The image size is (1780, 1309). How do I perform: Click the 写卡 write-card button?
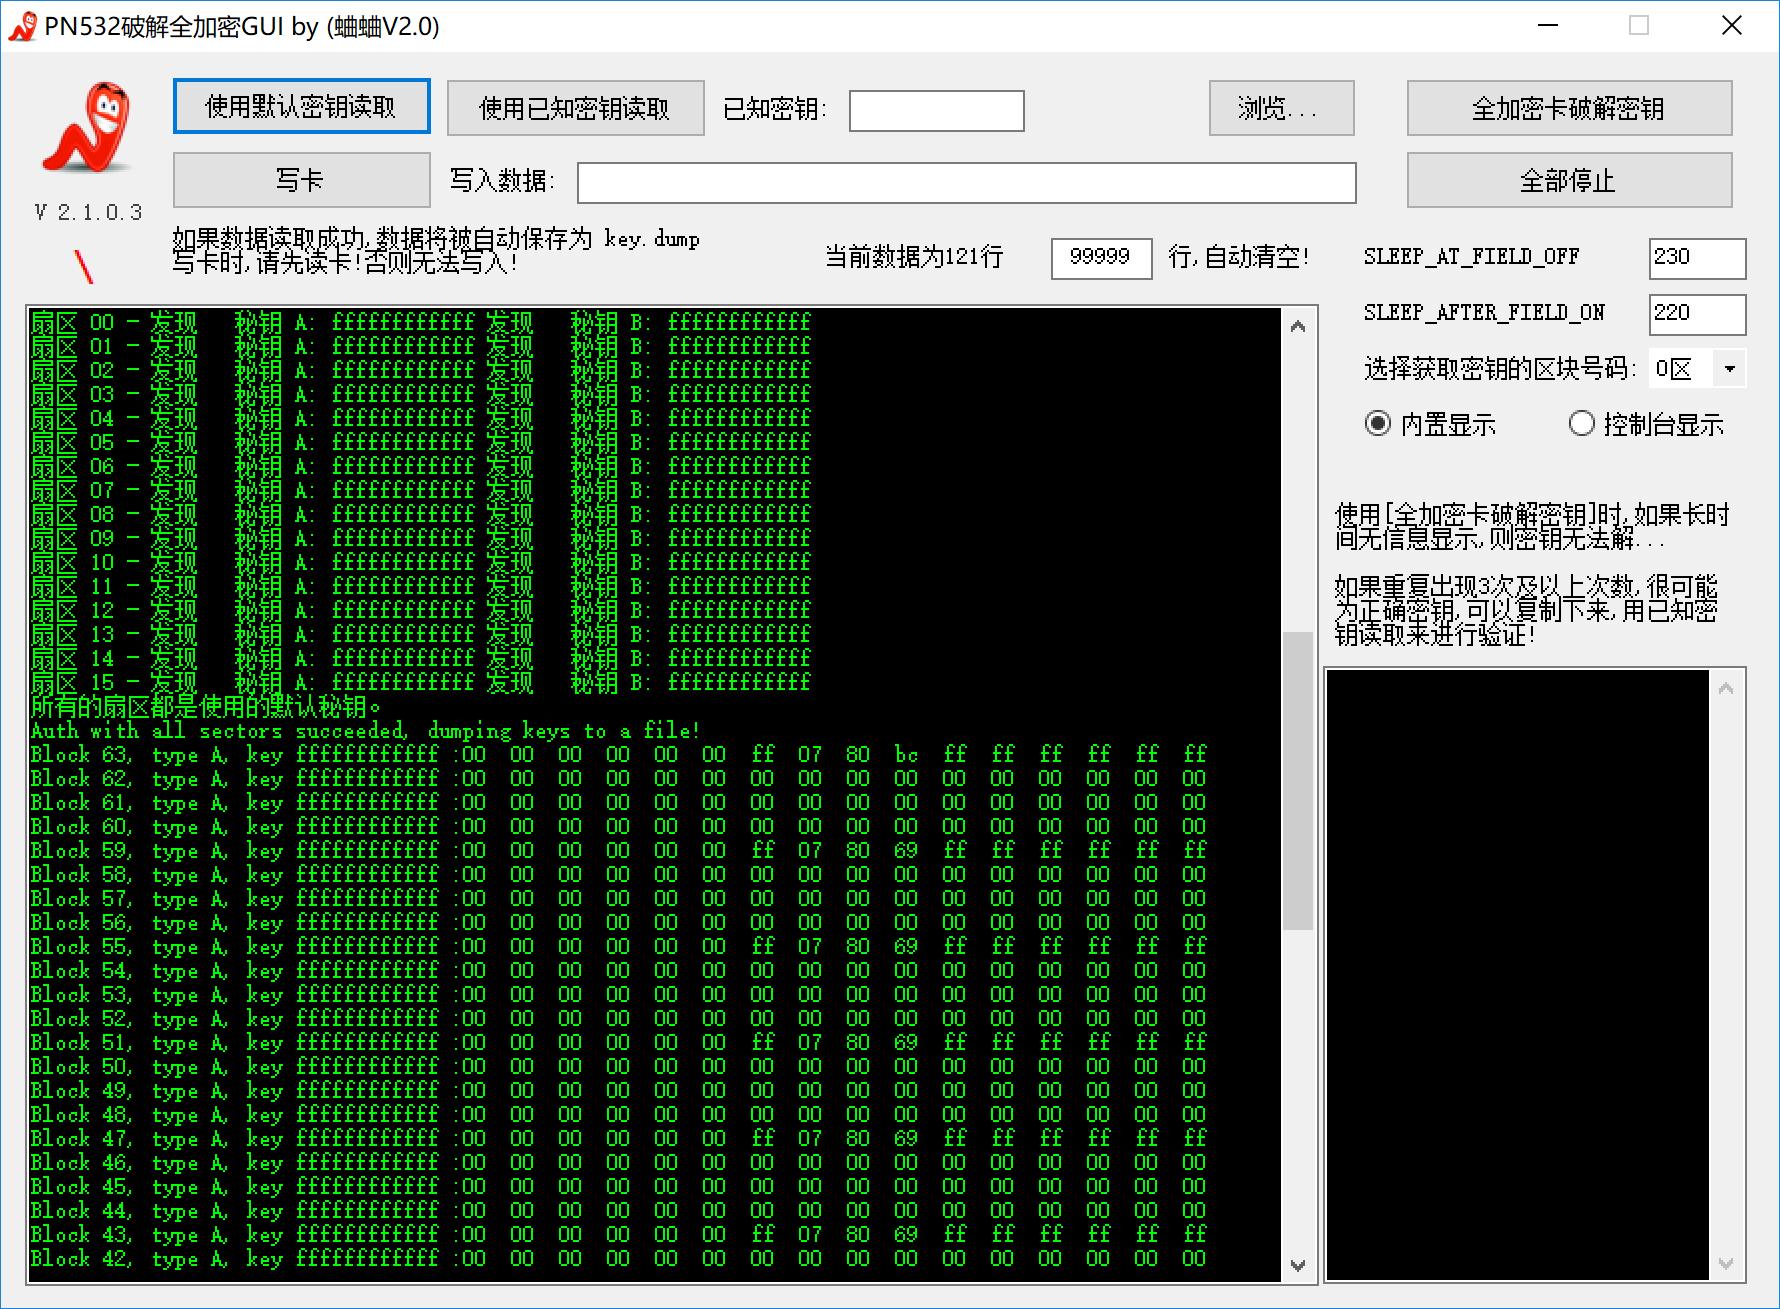[x=301, y=180]
